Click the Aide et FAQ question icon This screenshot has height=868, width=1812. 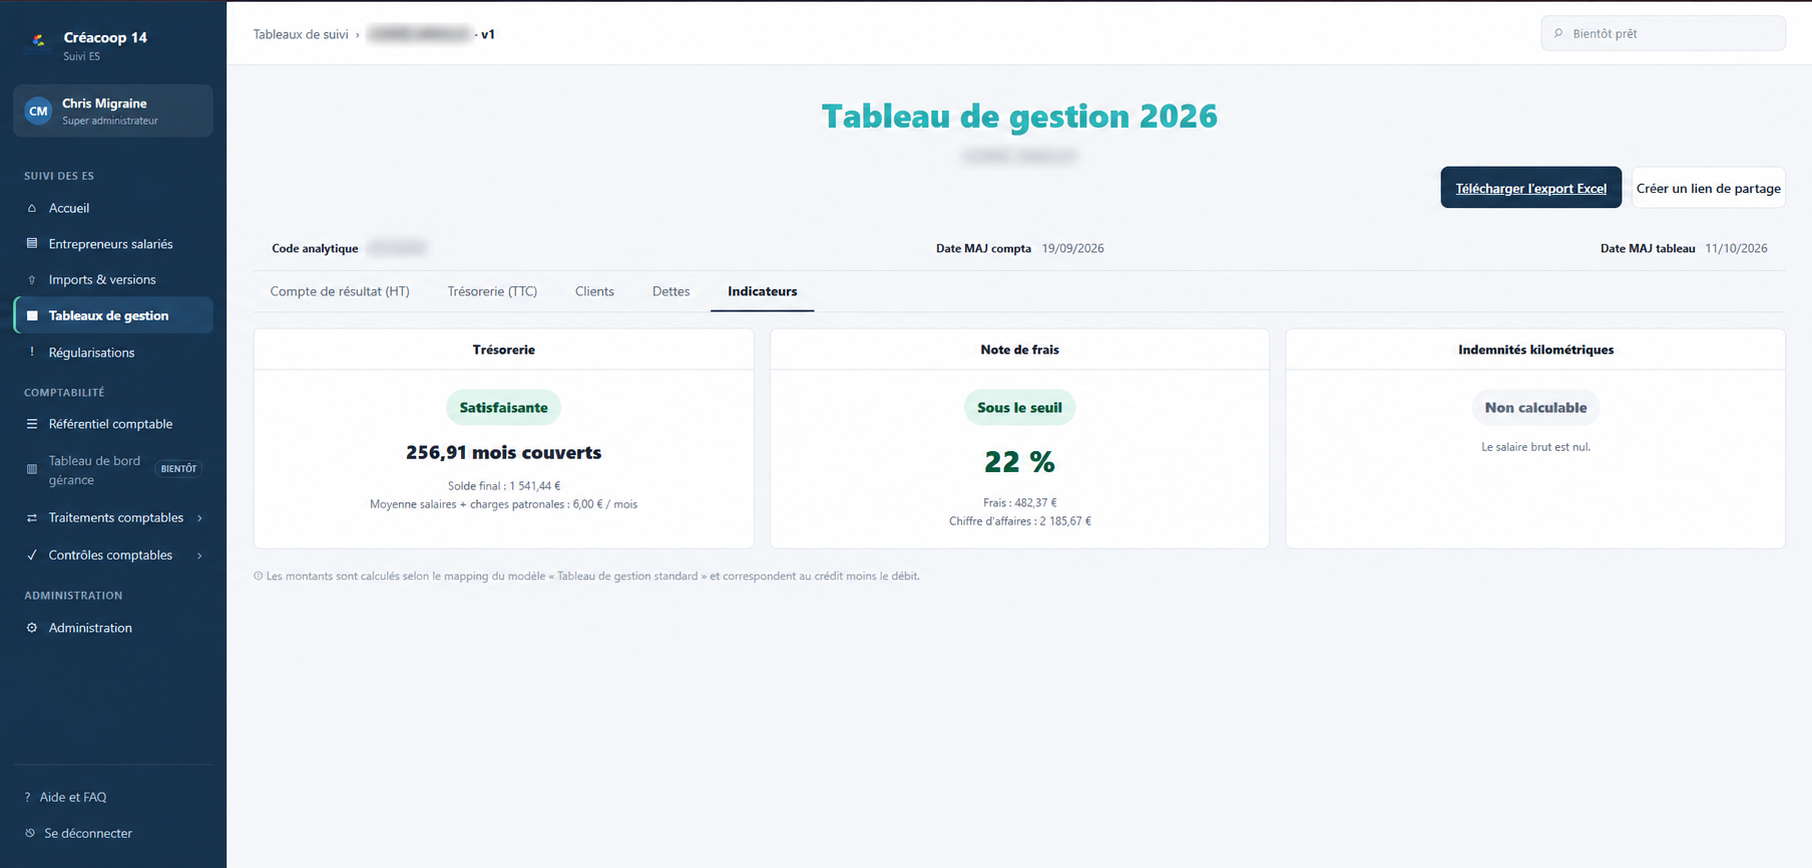[27, 797]
